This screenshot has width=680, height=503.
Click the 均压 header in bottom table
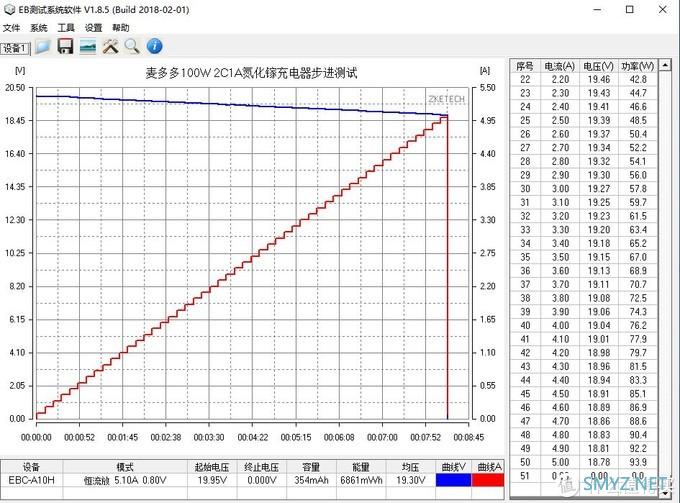pyautogui.click(x=410, y=467)
